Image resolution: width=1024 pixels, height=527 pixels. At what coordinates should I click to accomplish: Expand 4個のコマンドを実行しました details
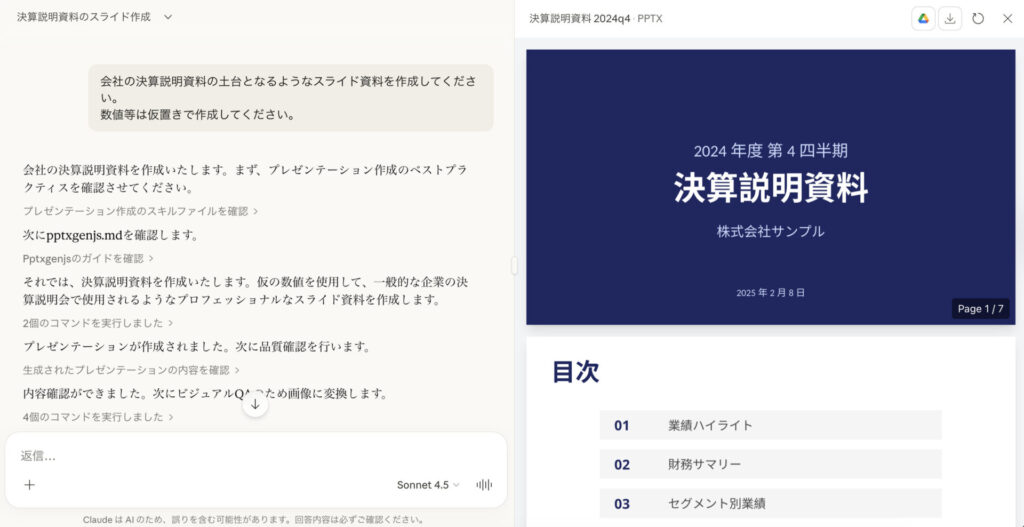98,417
